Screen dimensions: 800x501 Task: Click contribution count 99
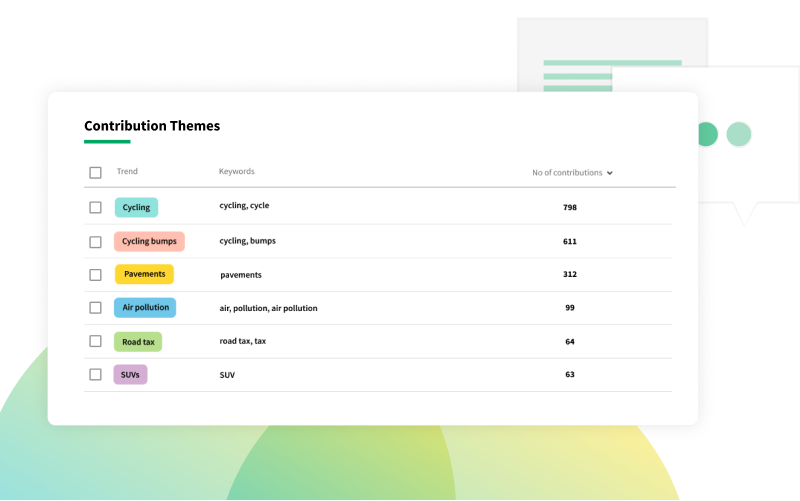[x=570, y=308]
